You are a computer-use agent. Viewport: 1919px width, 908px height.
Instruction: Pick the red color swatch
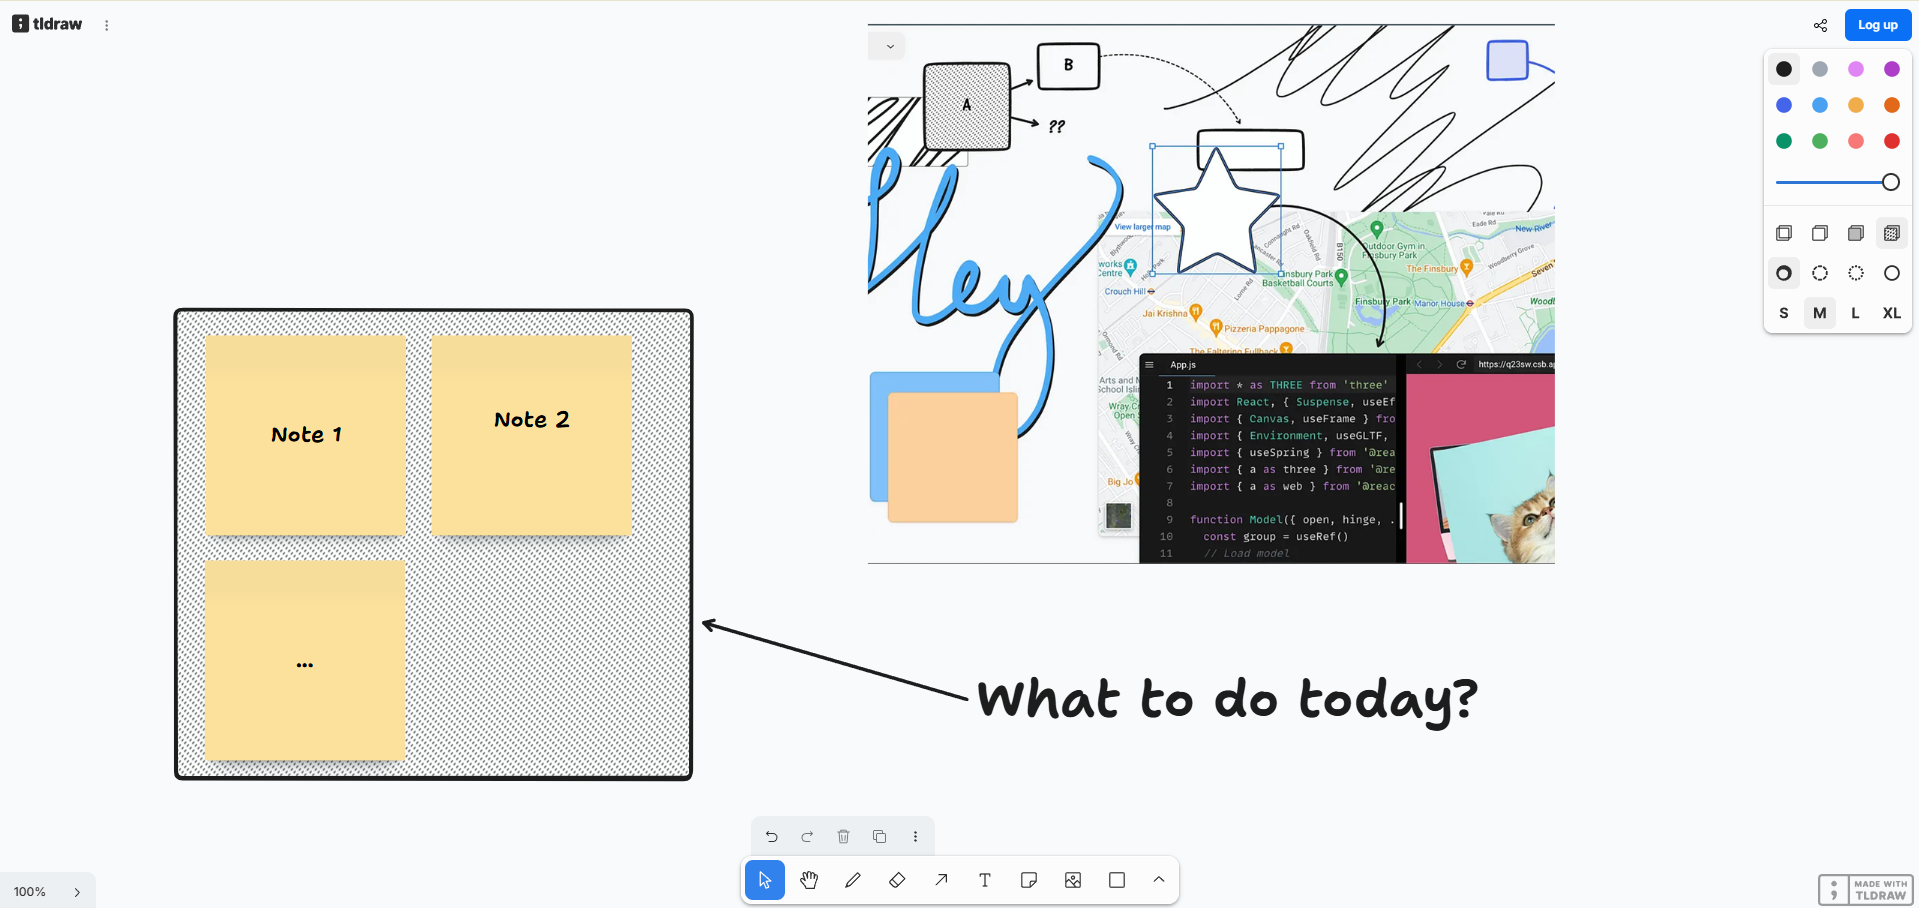1891,141
